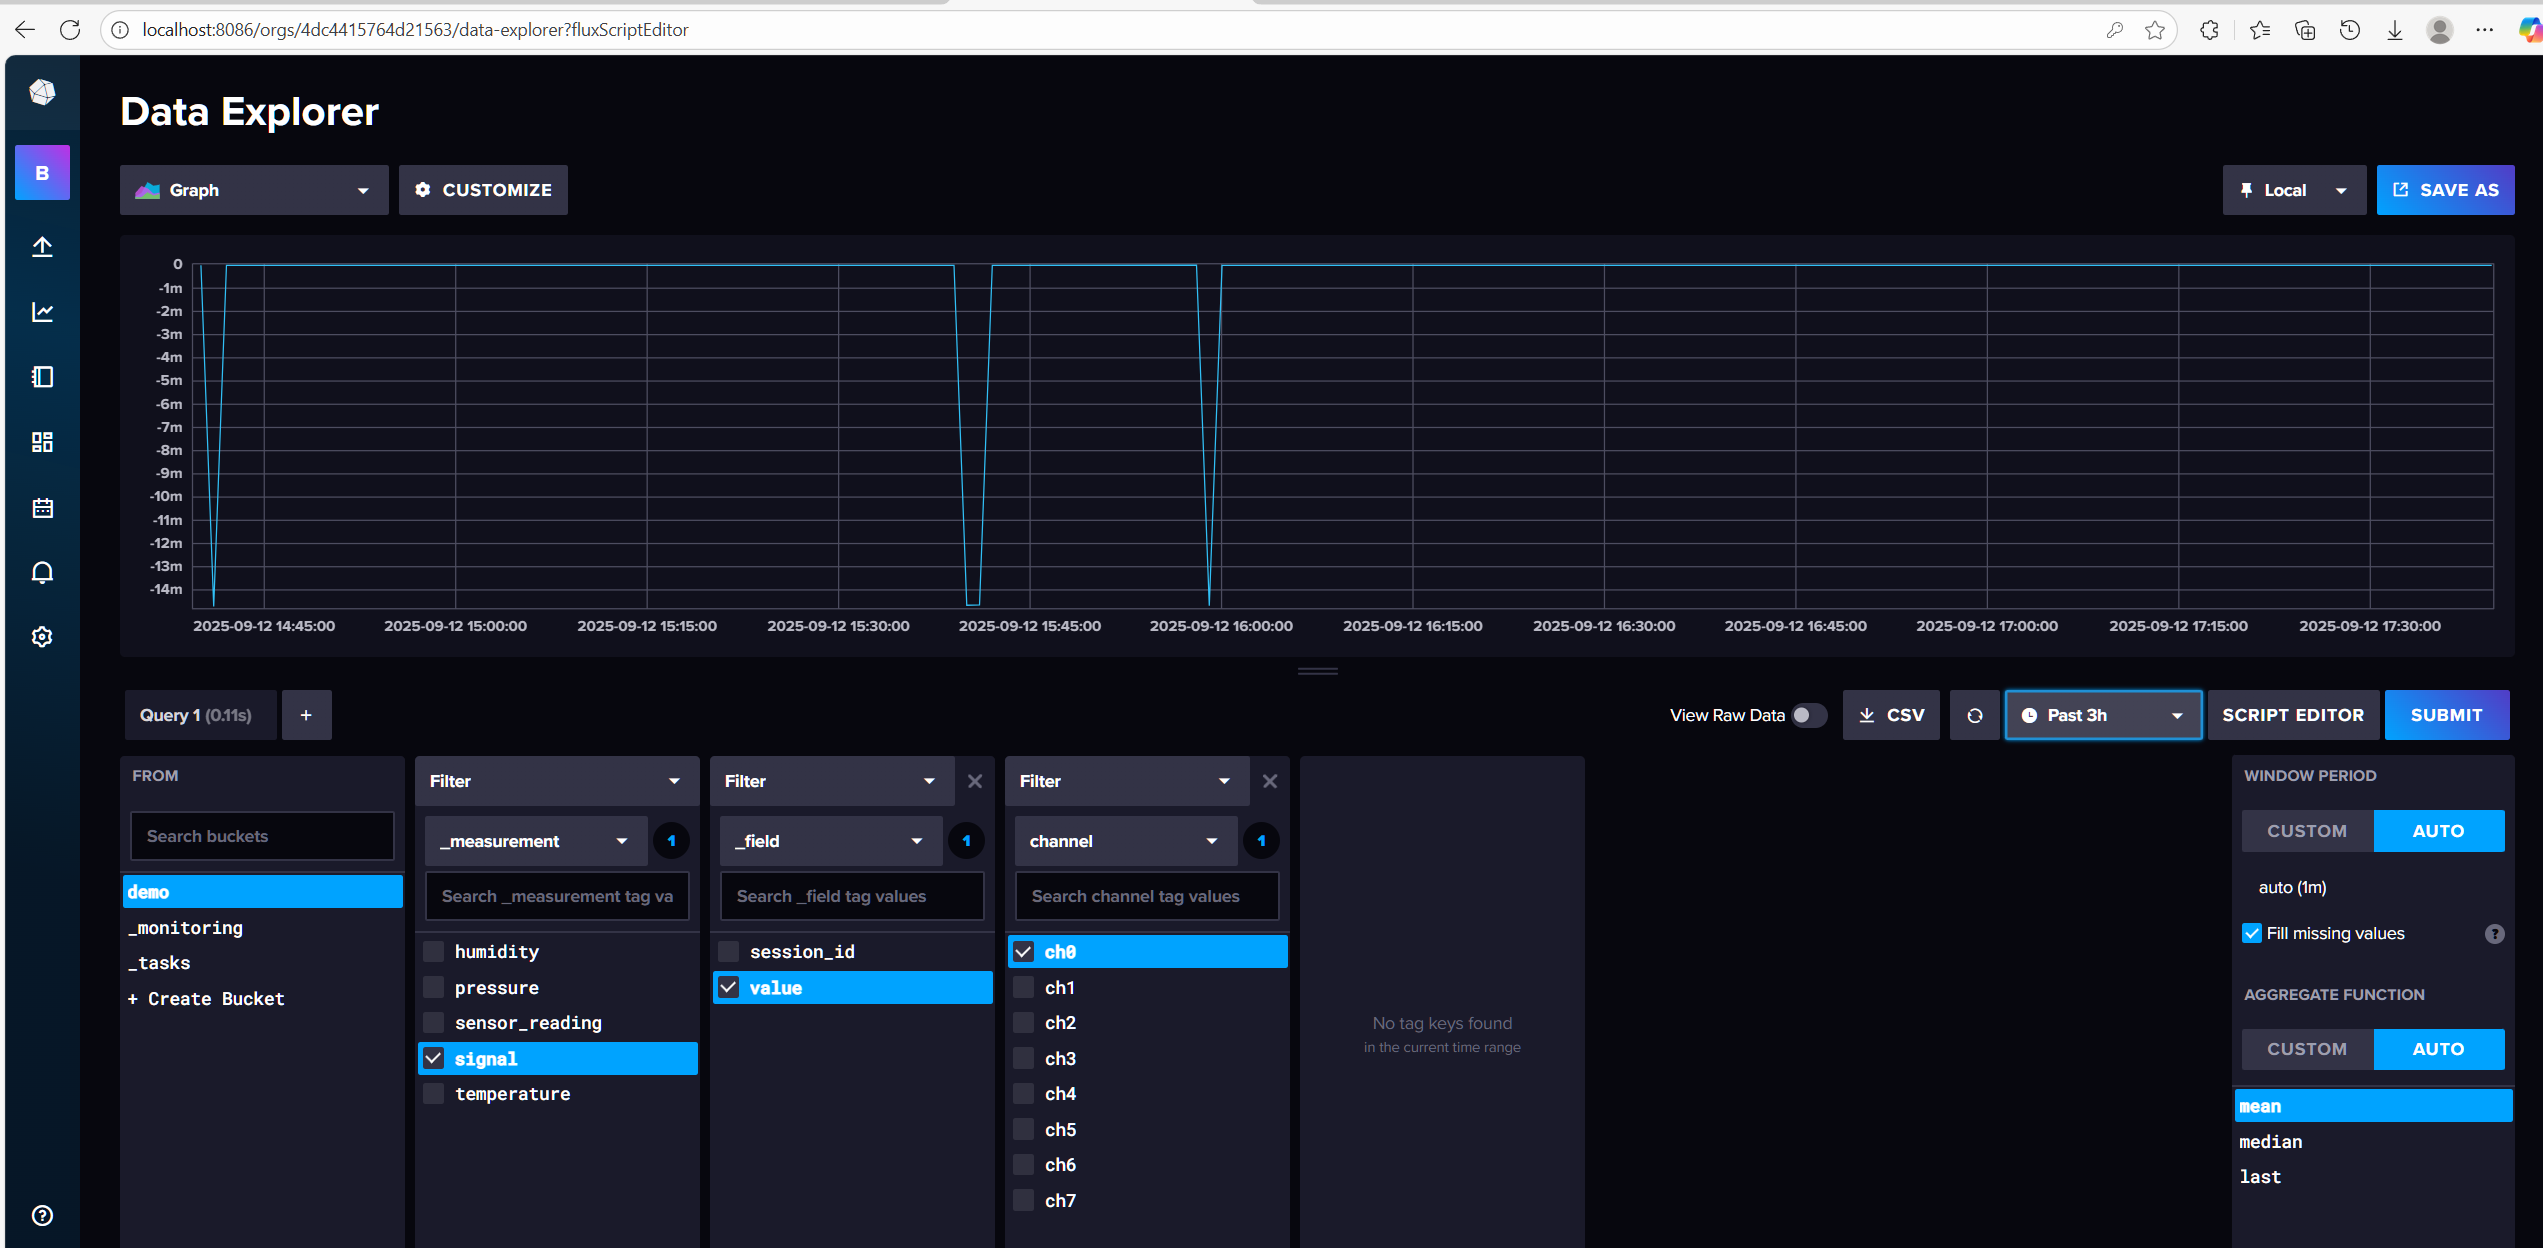Open the Data Explorer graph icon
2543x1248 pixels.
click(42, 312)
